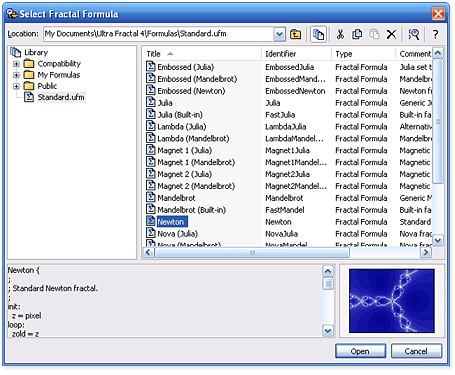Image resolution: width=455 pixels, height=375 pixels.
Task: Click the My Formulas folder icon
Action: 29,75
